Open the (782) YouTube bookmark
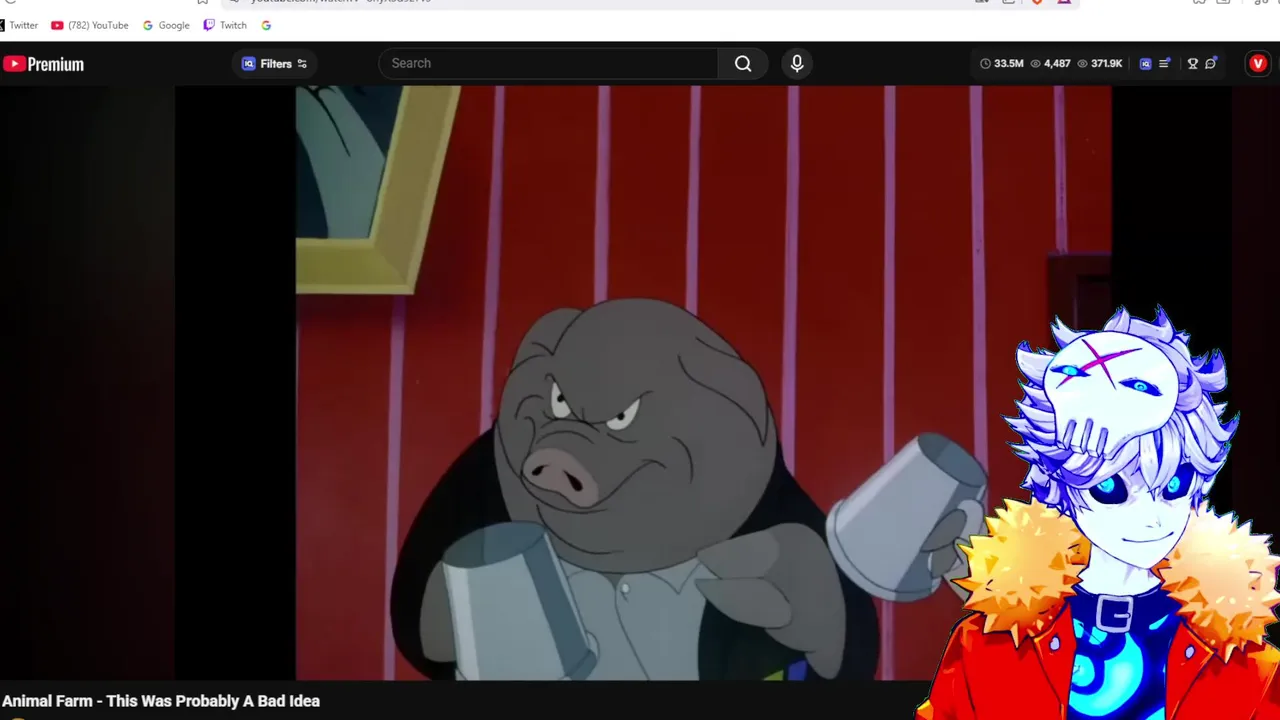Viewport: 1280px width, 720px height. 90,25
